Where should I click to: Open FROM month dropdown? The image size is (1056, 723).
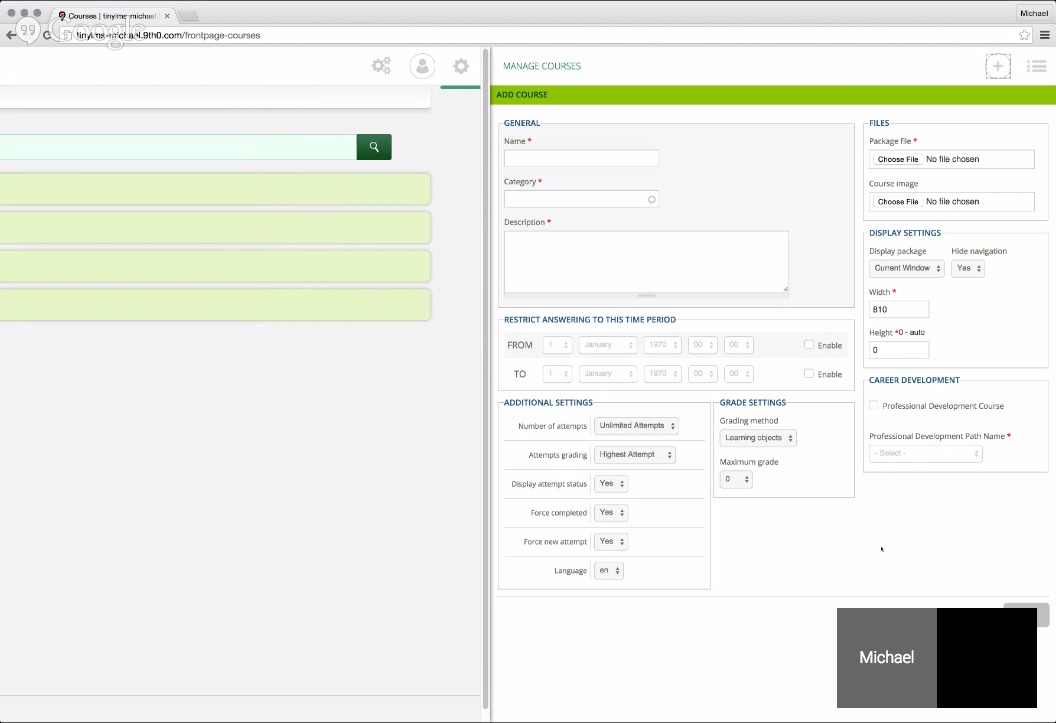pyautogui.click(x=607, y=345)
